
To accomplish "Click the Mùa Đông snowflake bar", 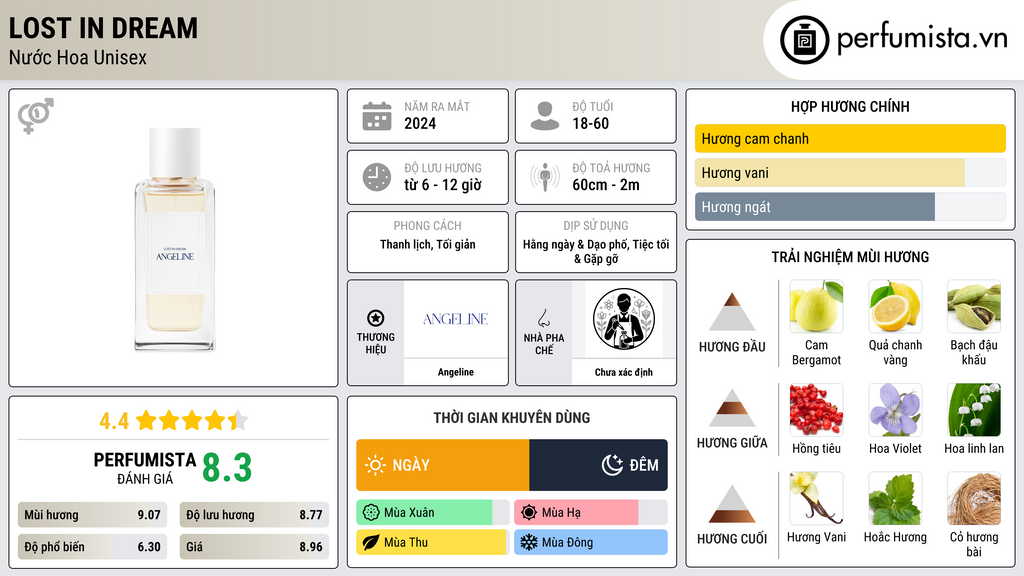I will [x=590, y=542].
